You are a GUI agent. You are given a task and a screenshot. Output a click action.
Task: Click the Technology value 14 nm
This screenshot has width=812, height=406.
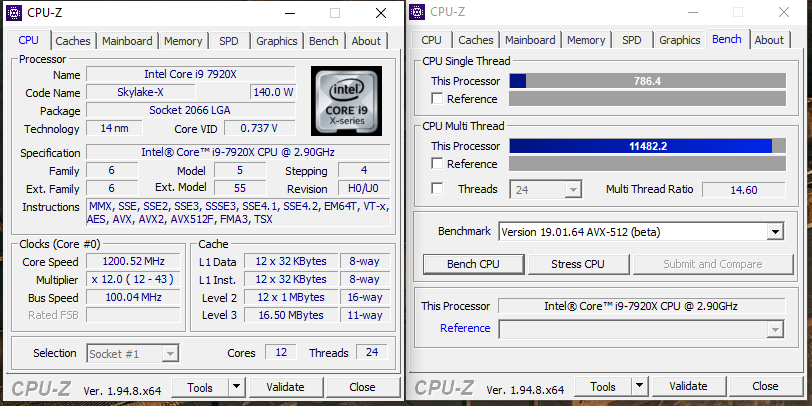(114, 128)
